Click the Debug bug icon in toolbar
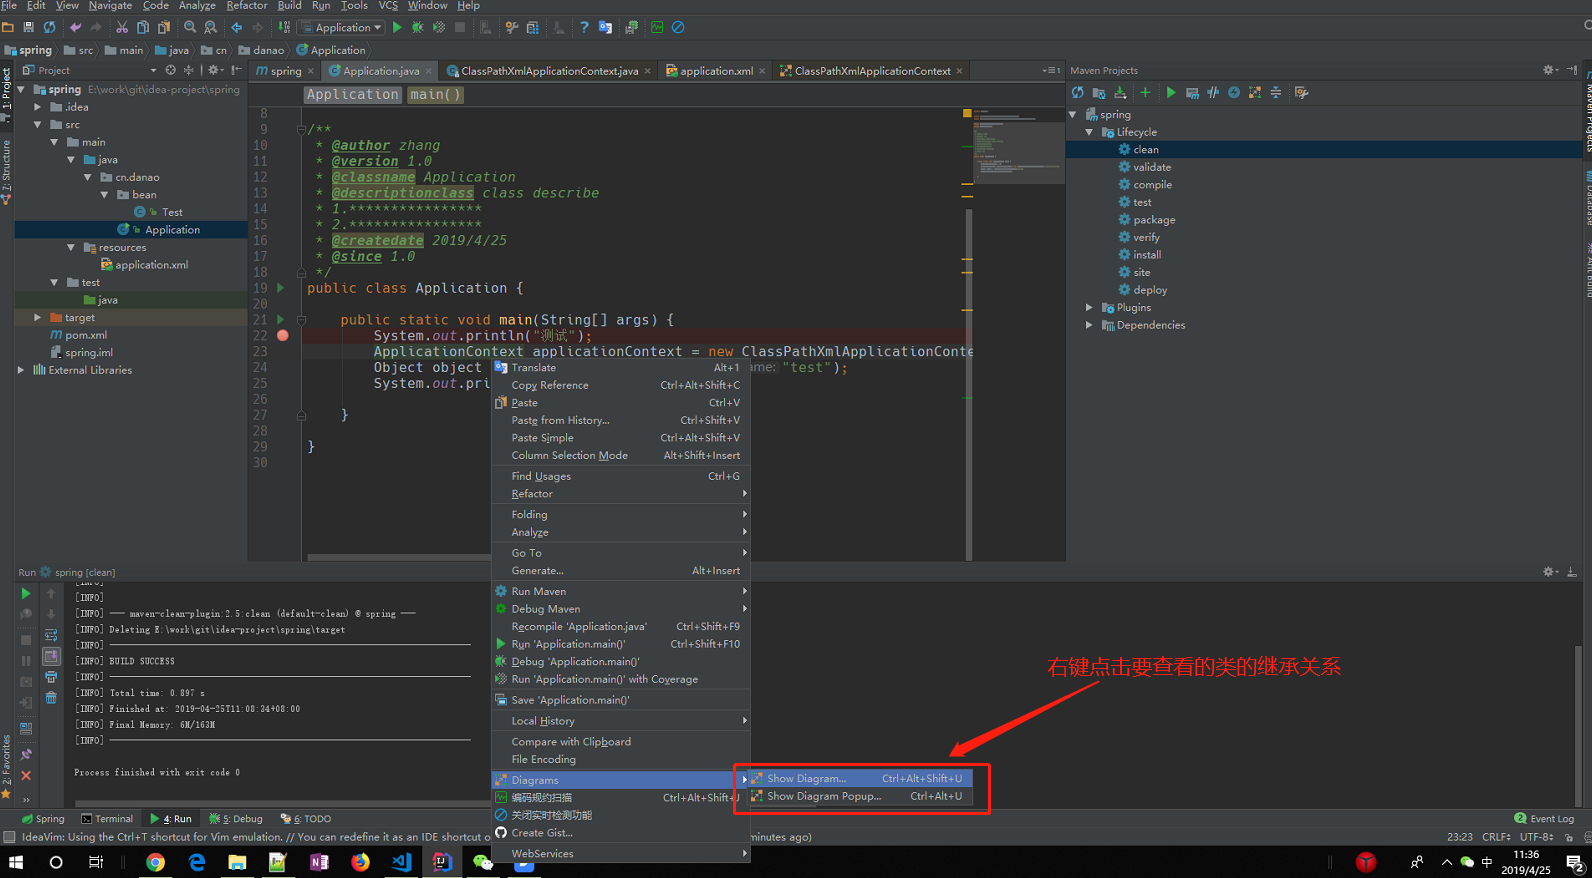Viewport: 1592px width, 878px height. coord(418,28)
